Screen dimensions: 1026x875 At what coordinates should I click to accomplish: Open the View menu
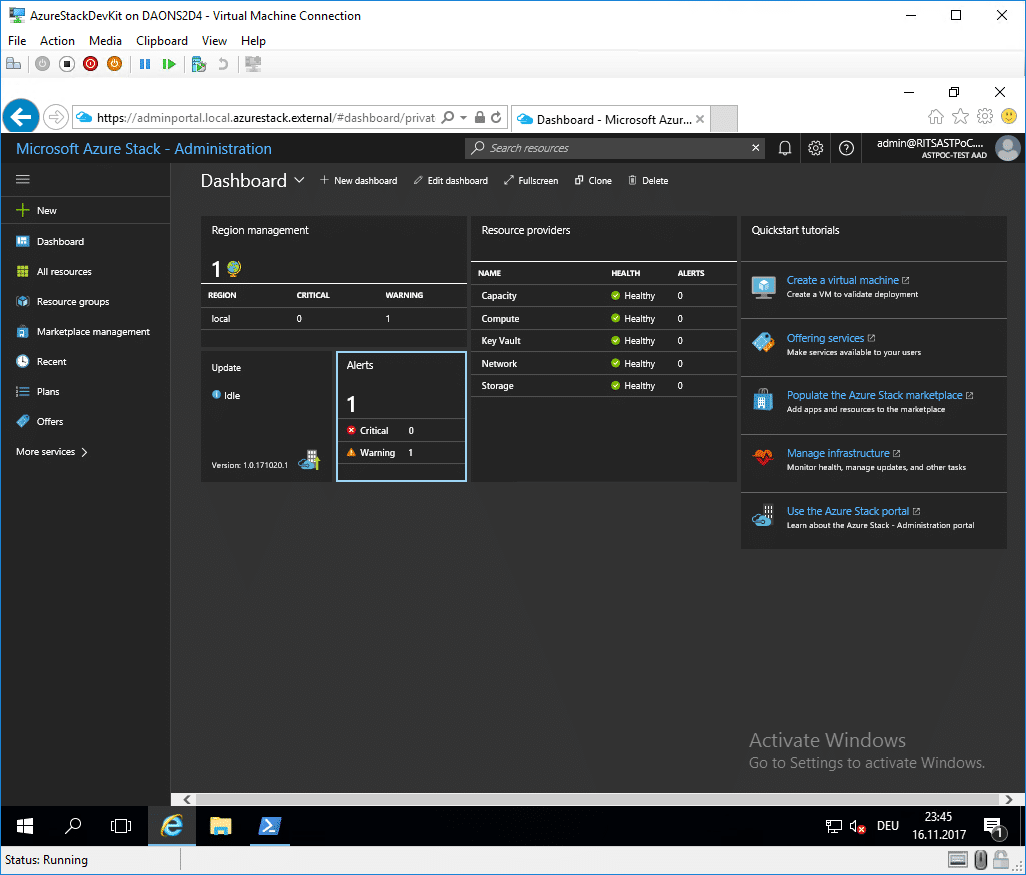[215, 41]
